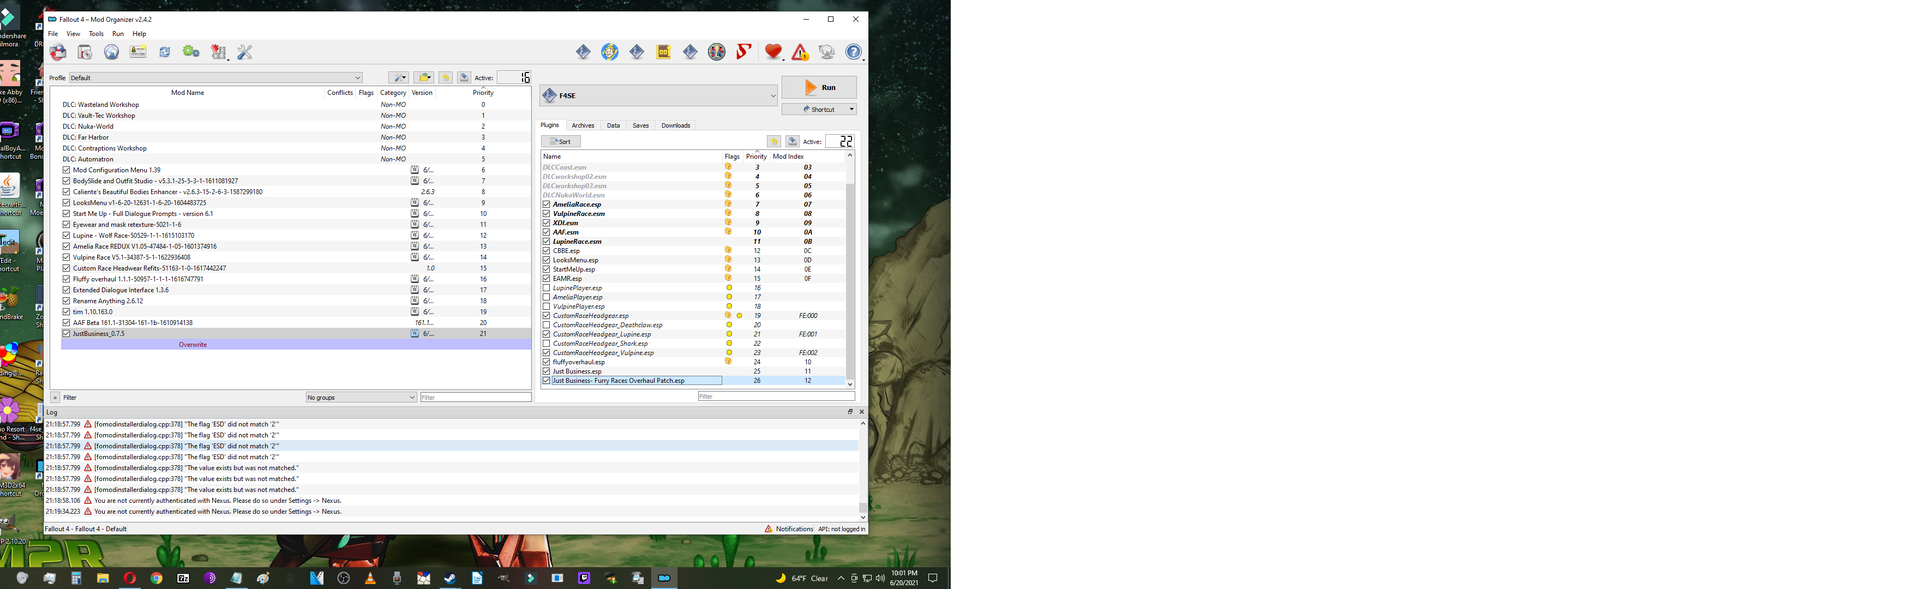Image resolution: width=1920 pixels, height=589 pixels.
Task: Switch to the Downloads tab
Action: [675, 125]
